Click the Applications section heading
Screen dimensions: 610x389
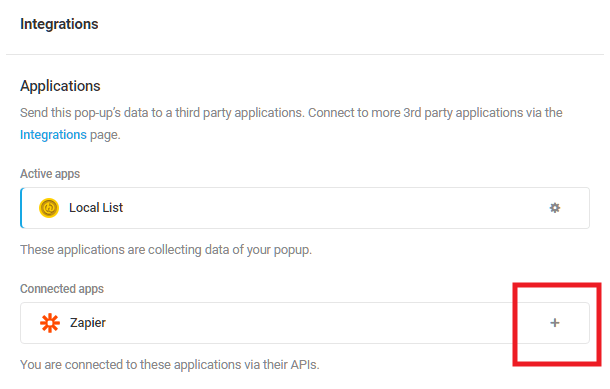(x=60, y=86)
